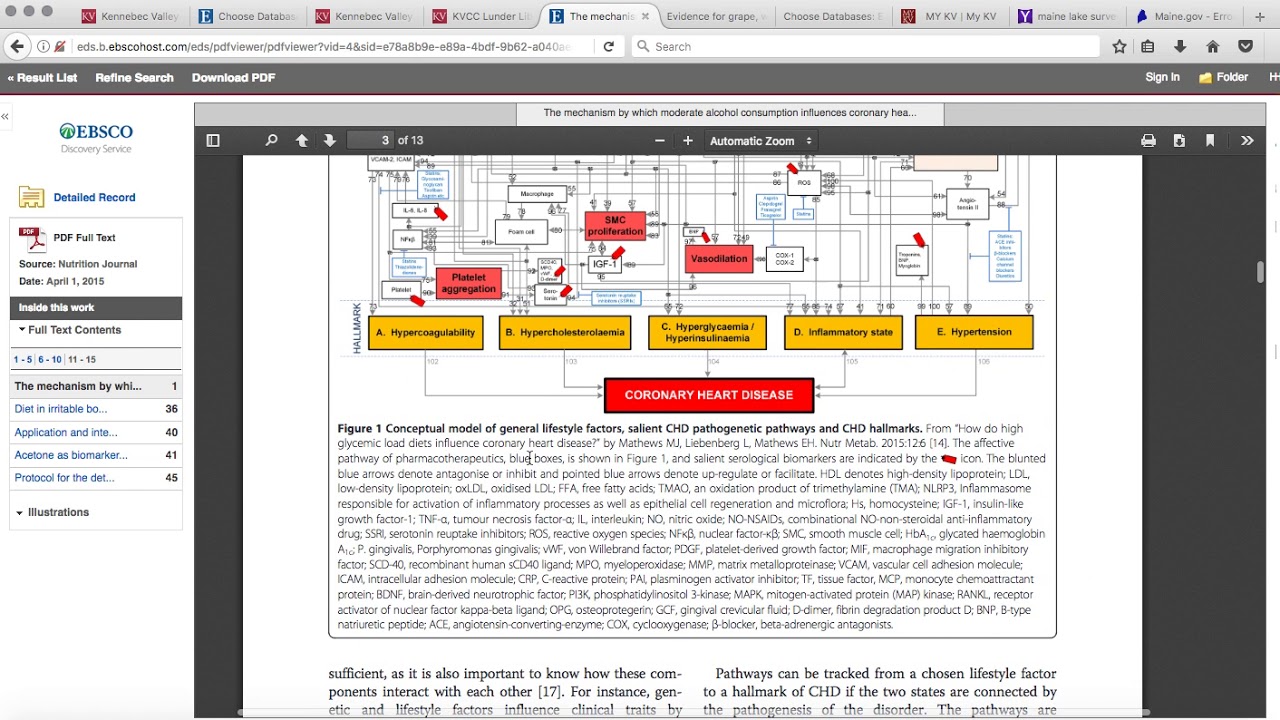Image resolution: width=1280 pixels, height=720 pixels.
Task: Open the PDF Full Text link
Action: (x=84, y=238)
